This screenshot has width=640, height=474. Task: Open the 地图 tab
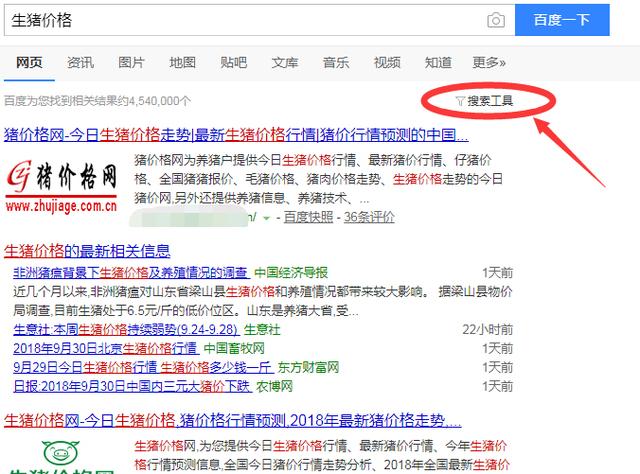182,62
